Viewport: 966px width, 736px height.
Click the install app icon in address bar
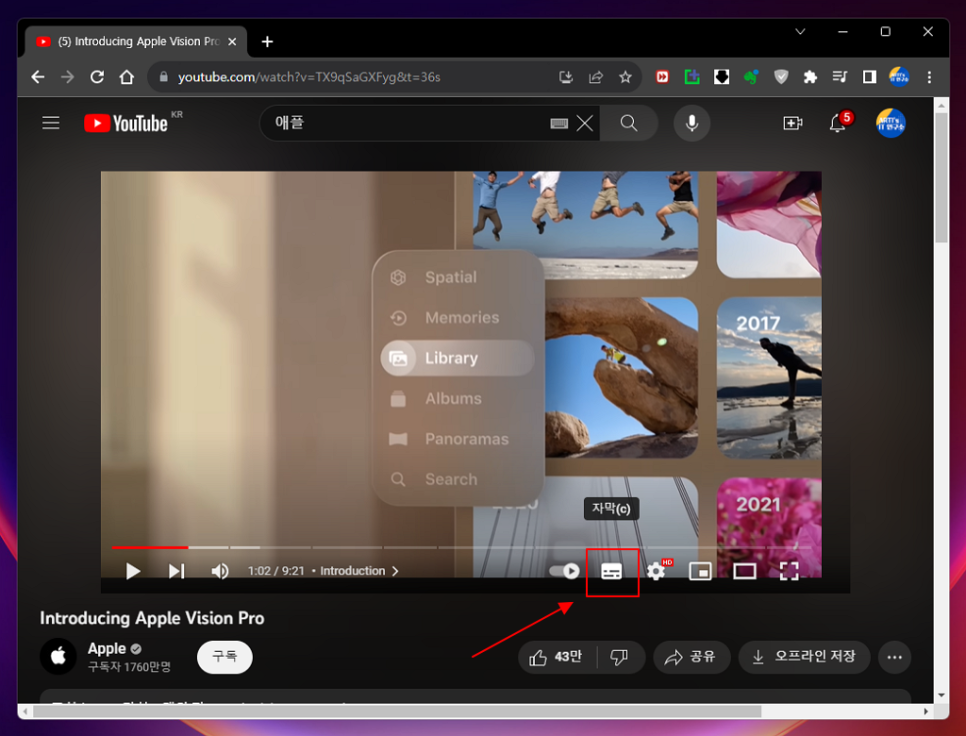(x=566, y=77)
